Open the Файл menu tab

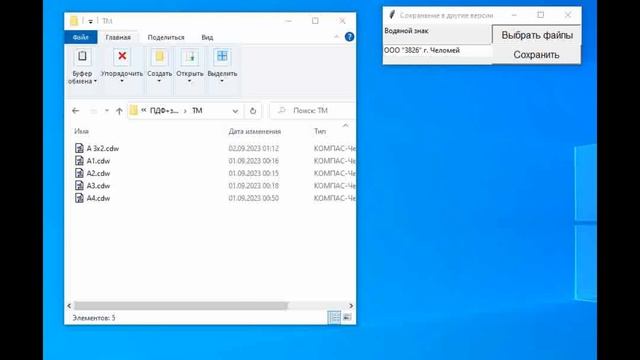[x=80, y=37]
